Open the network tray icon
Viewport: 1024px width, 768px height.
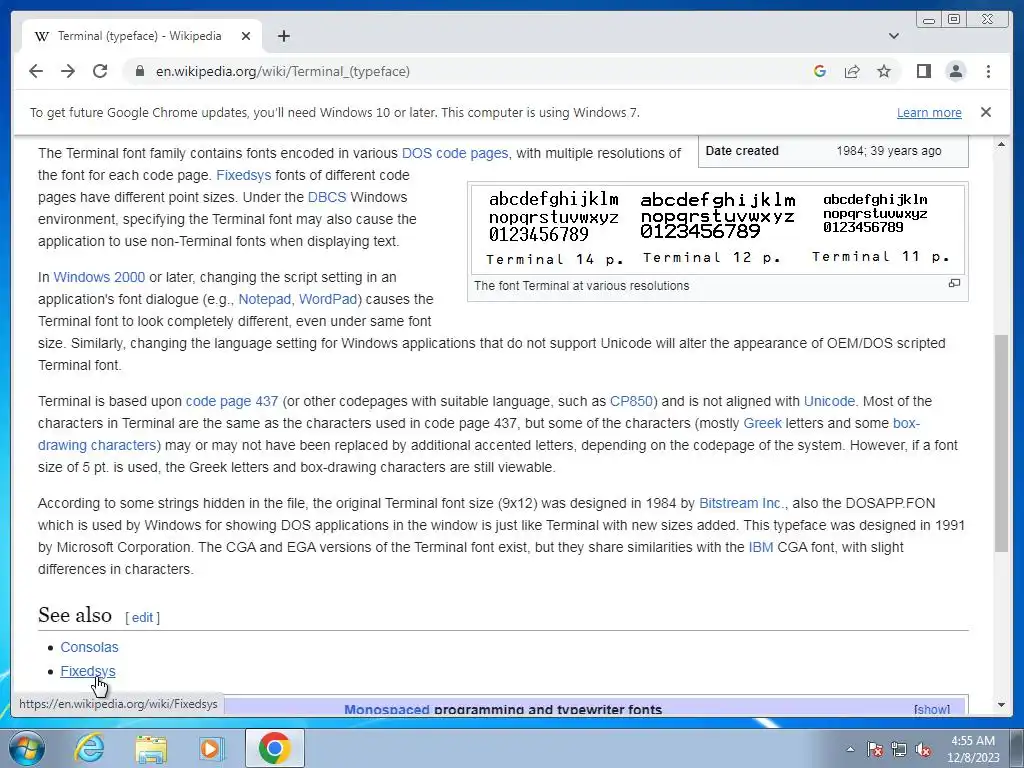899,750
